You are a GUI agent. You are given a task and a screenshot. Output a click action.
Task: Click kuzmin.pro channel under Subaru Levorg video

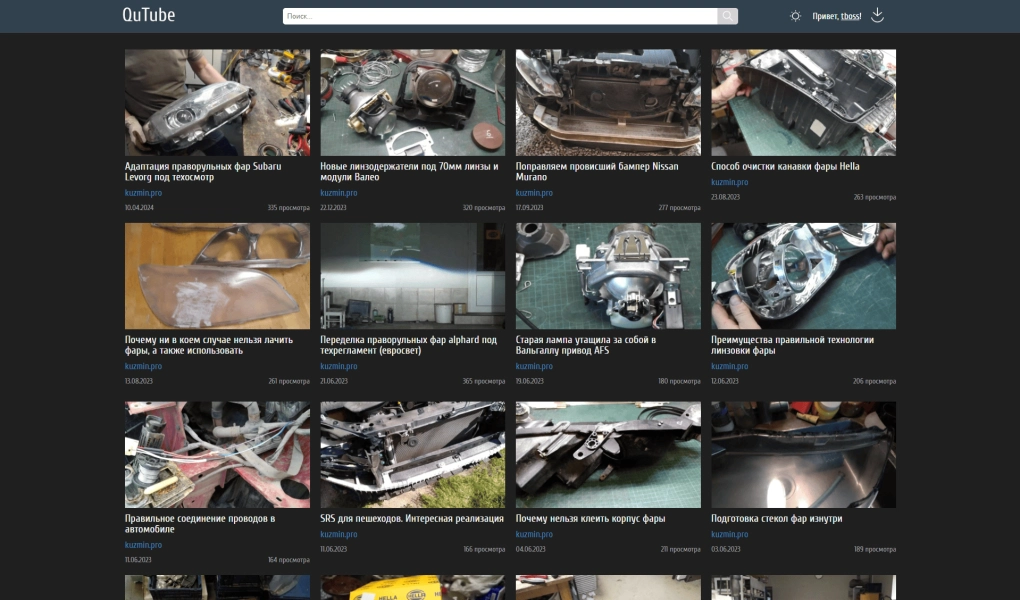point(143,193)
